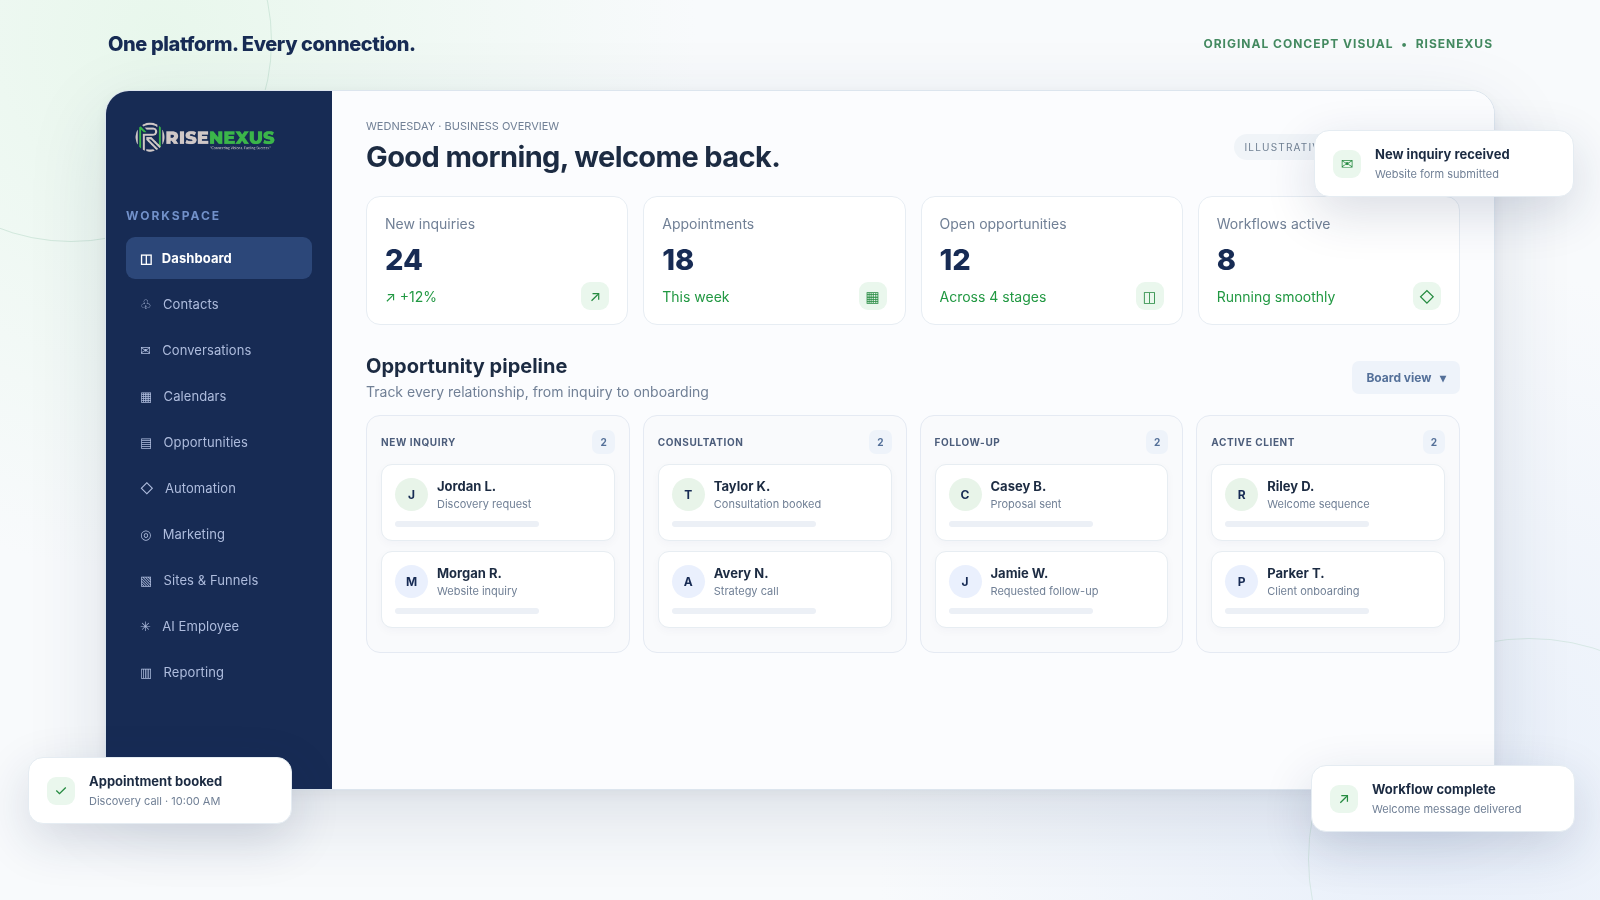Click the Opportunities sidebar icon
Viewport: 1600px width, 900px height.
pos(146,443)
